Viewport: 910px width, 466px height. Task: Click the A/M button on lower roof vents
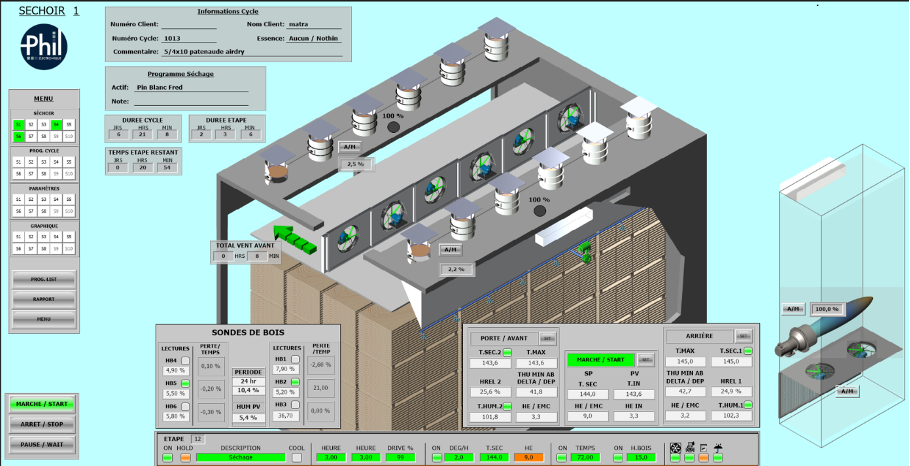click(x=450, y=250)
